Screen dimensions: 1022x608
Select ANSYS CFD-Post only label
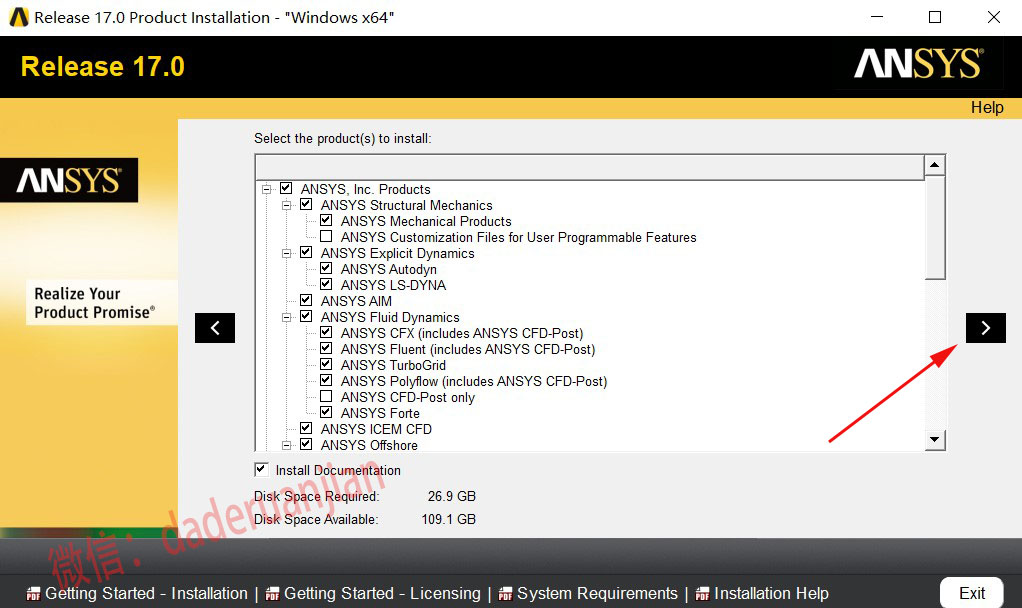click(407, 398)
